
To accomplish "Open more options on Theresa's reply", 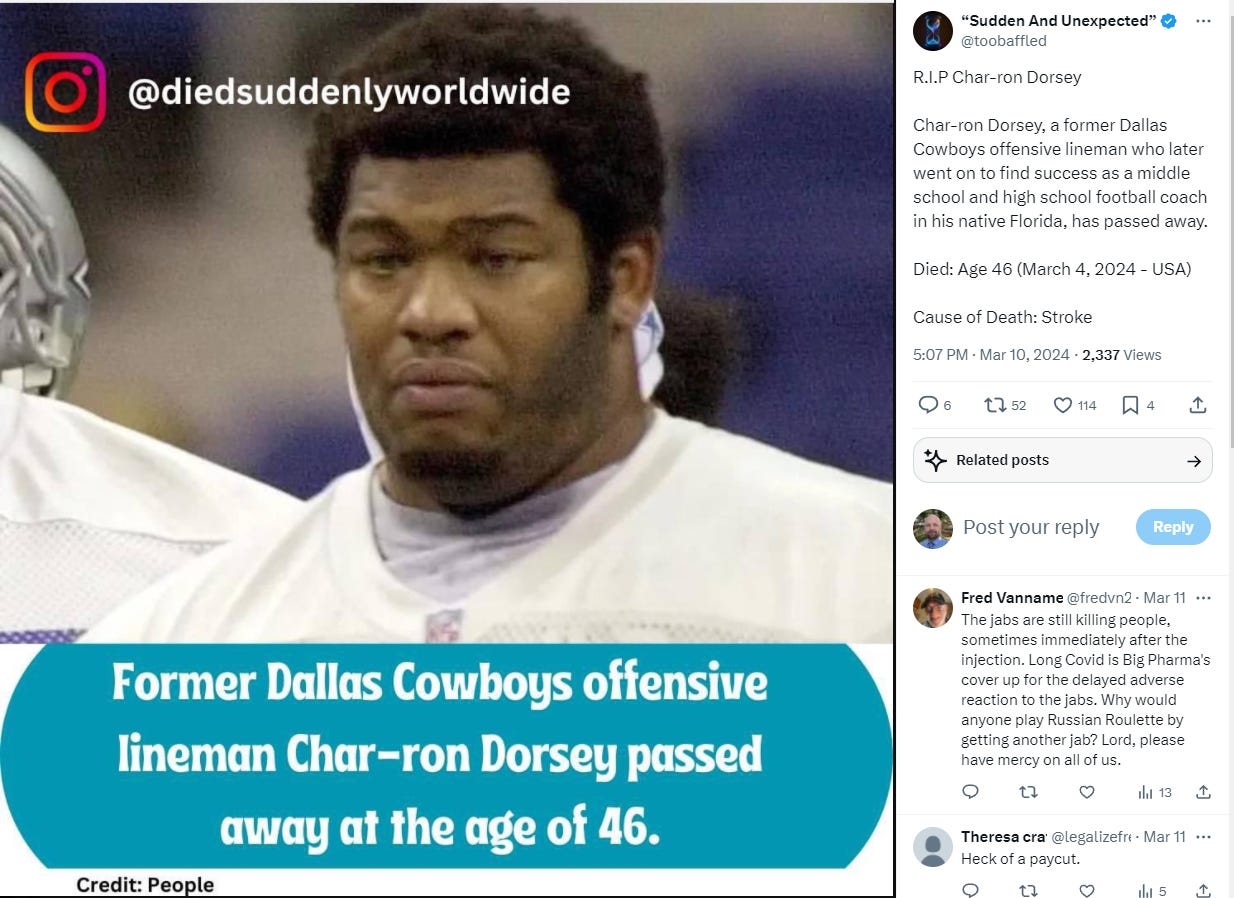I will (x=1203, y=836).
